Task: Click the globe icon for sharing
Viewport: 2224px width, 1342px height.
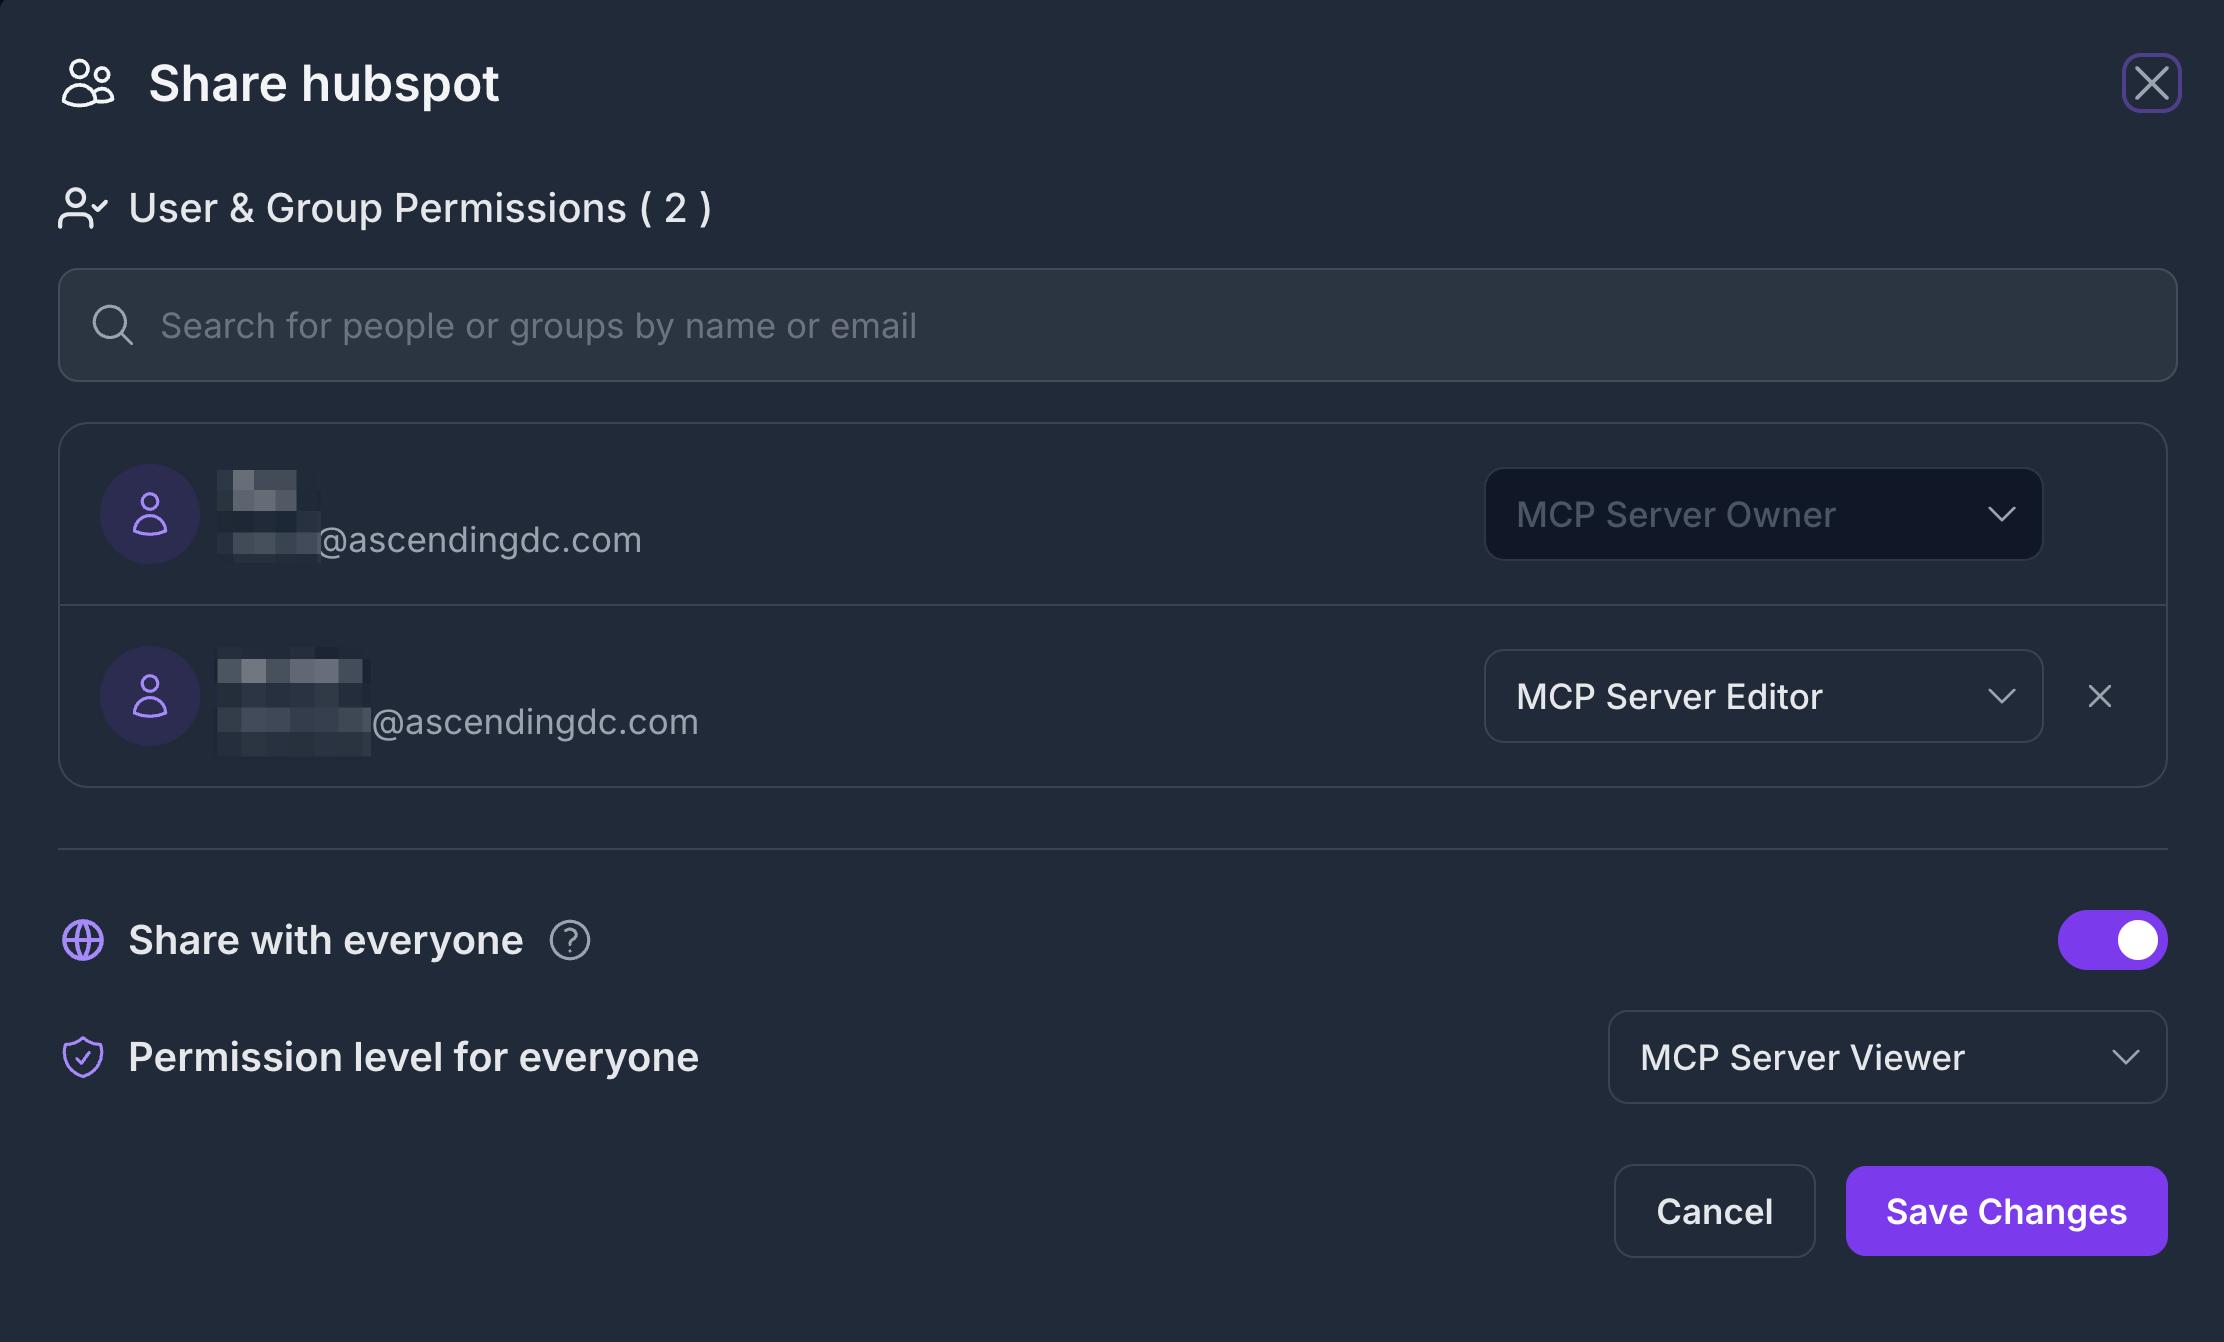Action: (x=83, y=940)
